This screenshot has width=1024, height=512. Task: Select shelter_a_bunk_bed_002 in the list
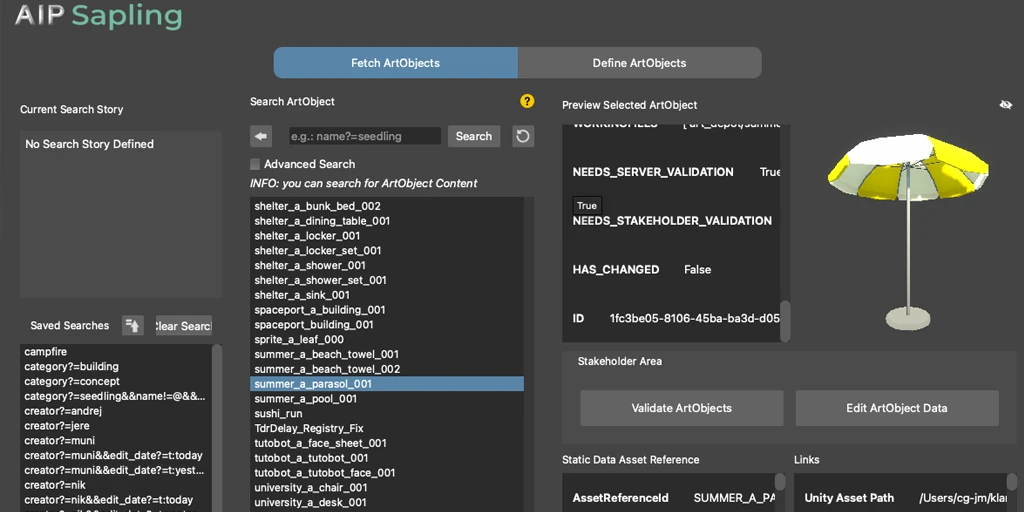387,206
